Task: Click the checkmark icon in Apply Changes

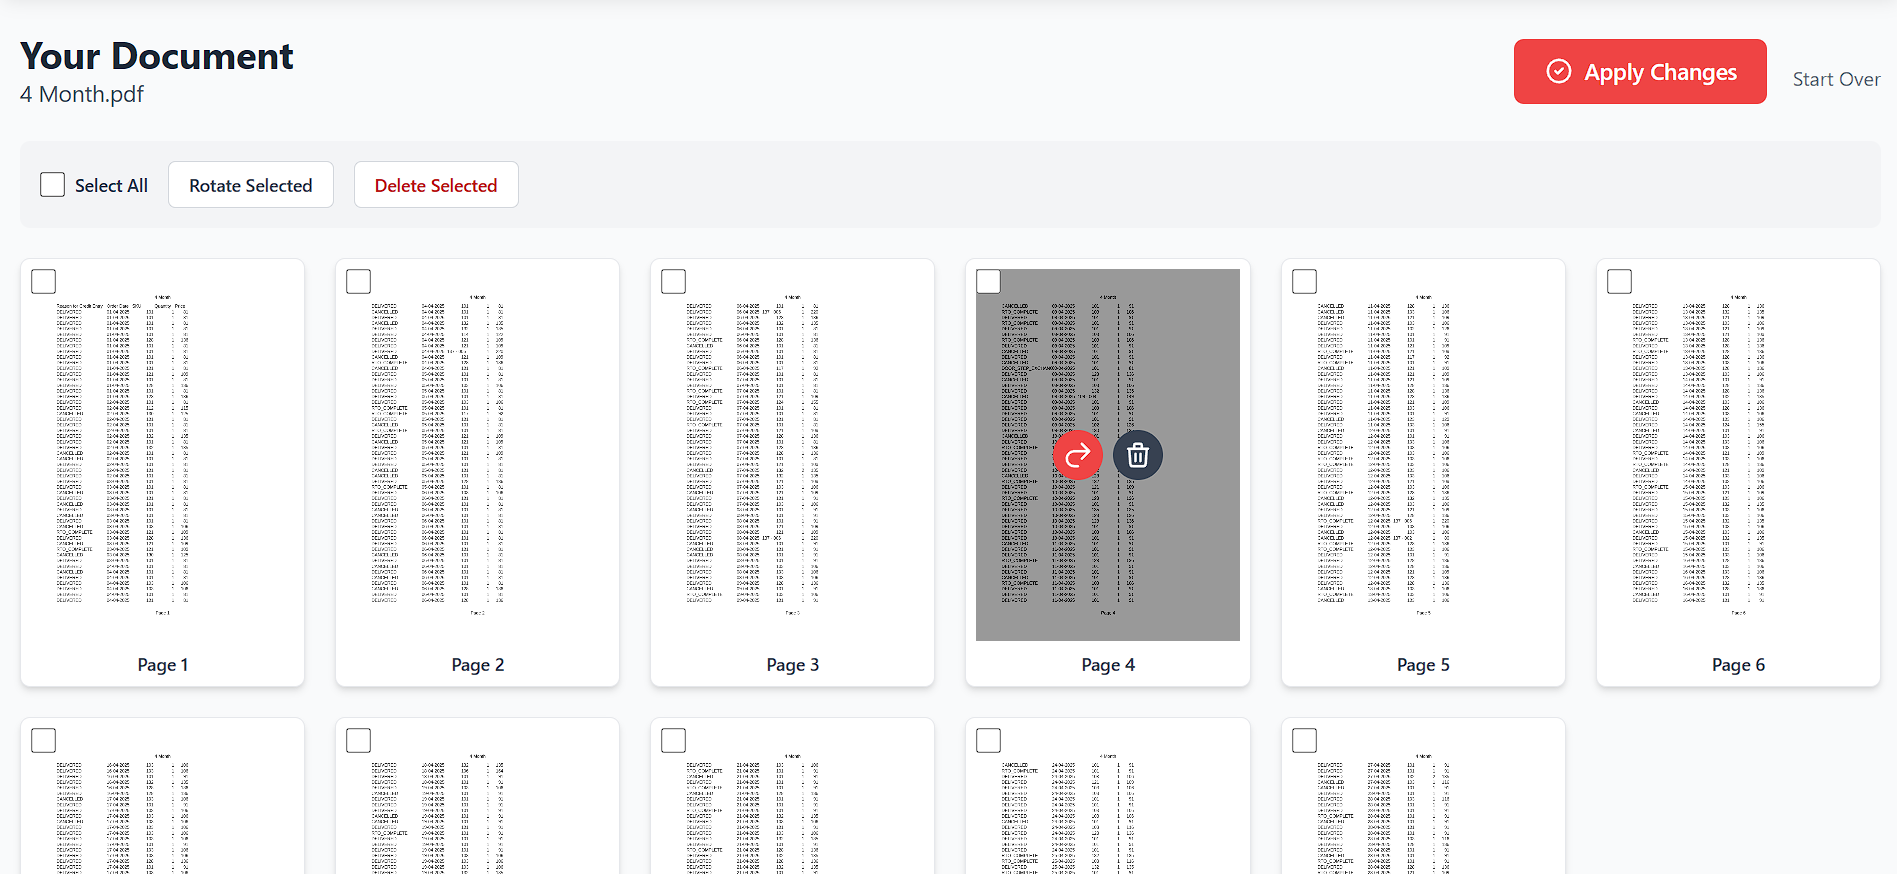Action: pyautogui.click(x=1559, y=71)
